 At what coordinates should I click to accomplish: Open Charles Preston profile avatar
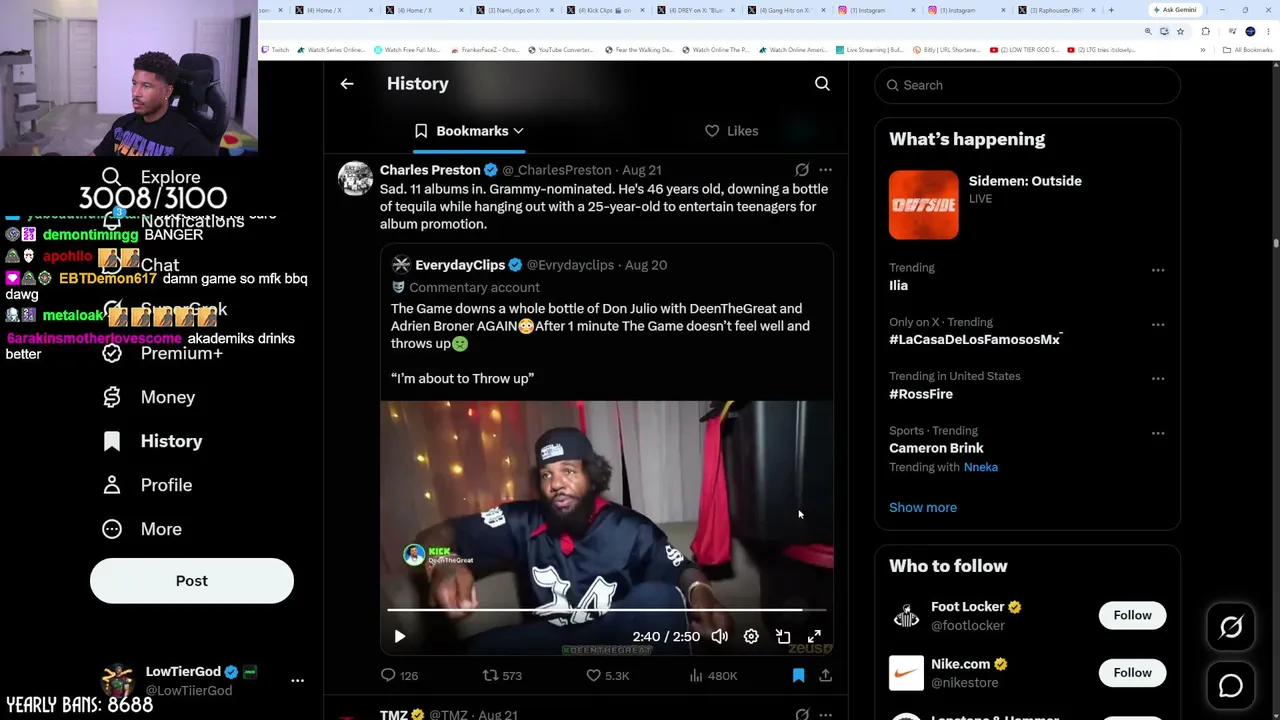pyautogui.click(x=355, y=178)
